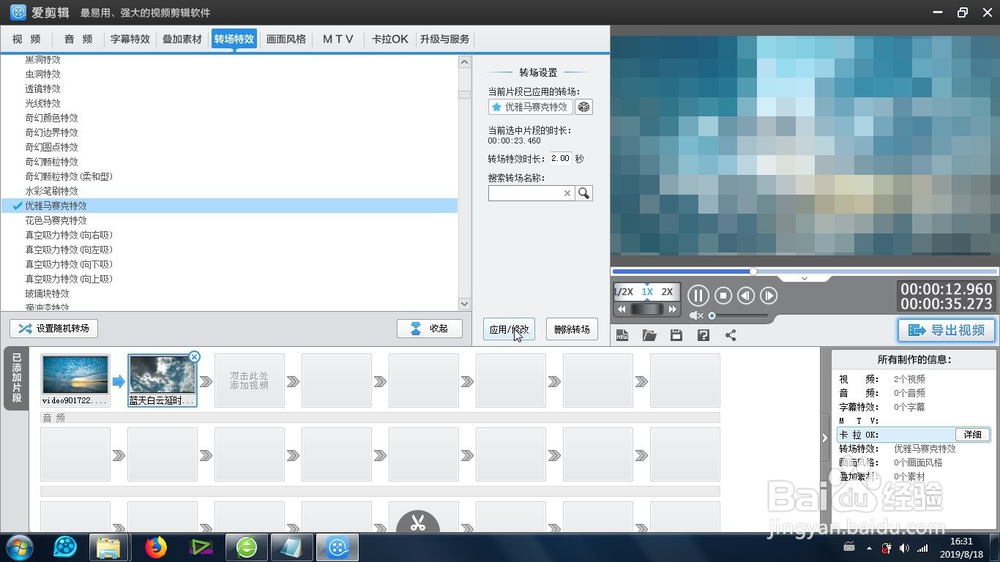Select the 奇幻颜色特效 transition
This screenshot has width=1000, height=562.
(x=52, y=118)
